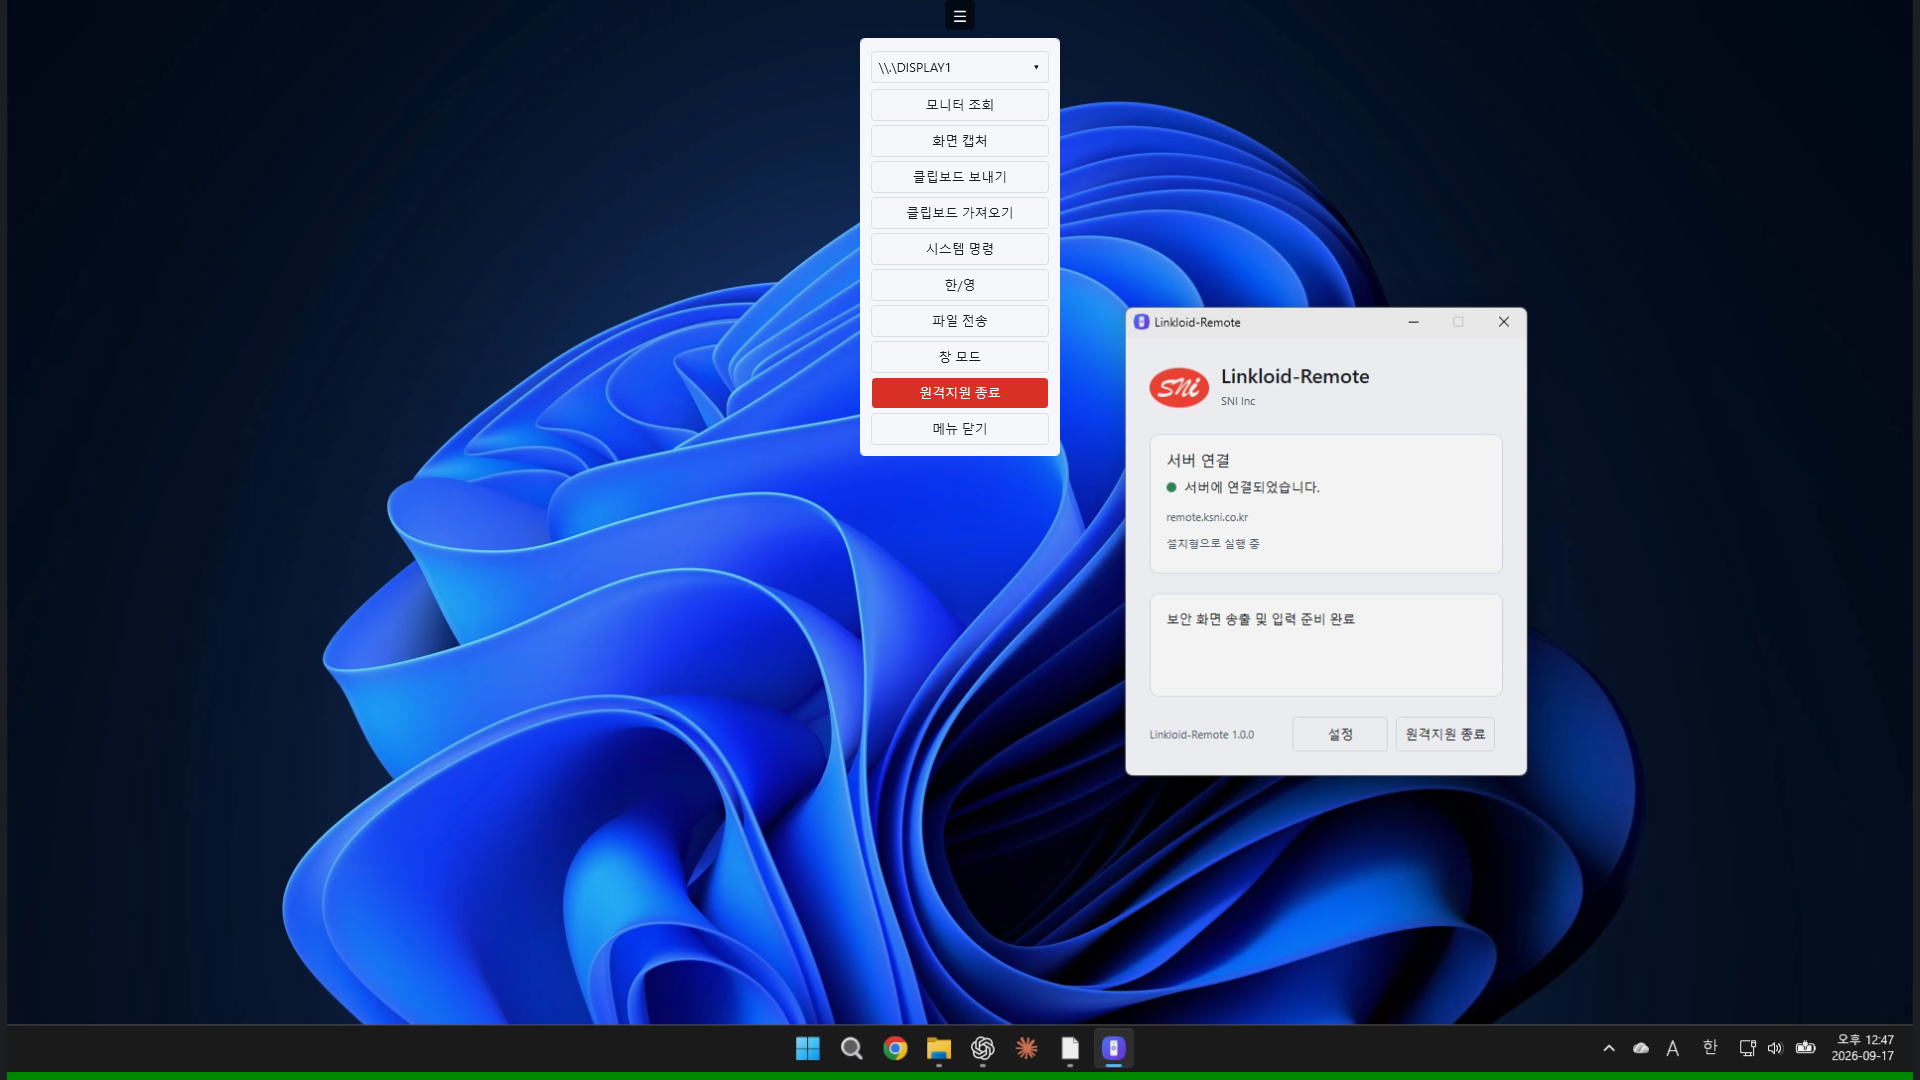Click the OneDrive cloud tray icon

tap(1640, 1048)
